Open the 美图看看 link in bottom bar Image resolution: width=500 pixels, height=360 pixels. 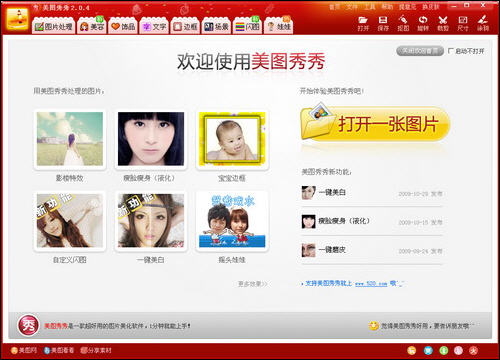pyautogui.click(x=58, y=350)
